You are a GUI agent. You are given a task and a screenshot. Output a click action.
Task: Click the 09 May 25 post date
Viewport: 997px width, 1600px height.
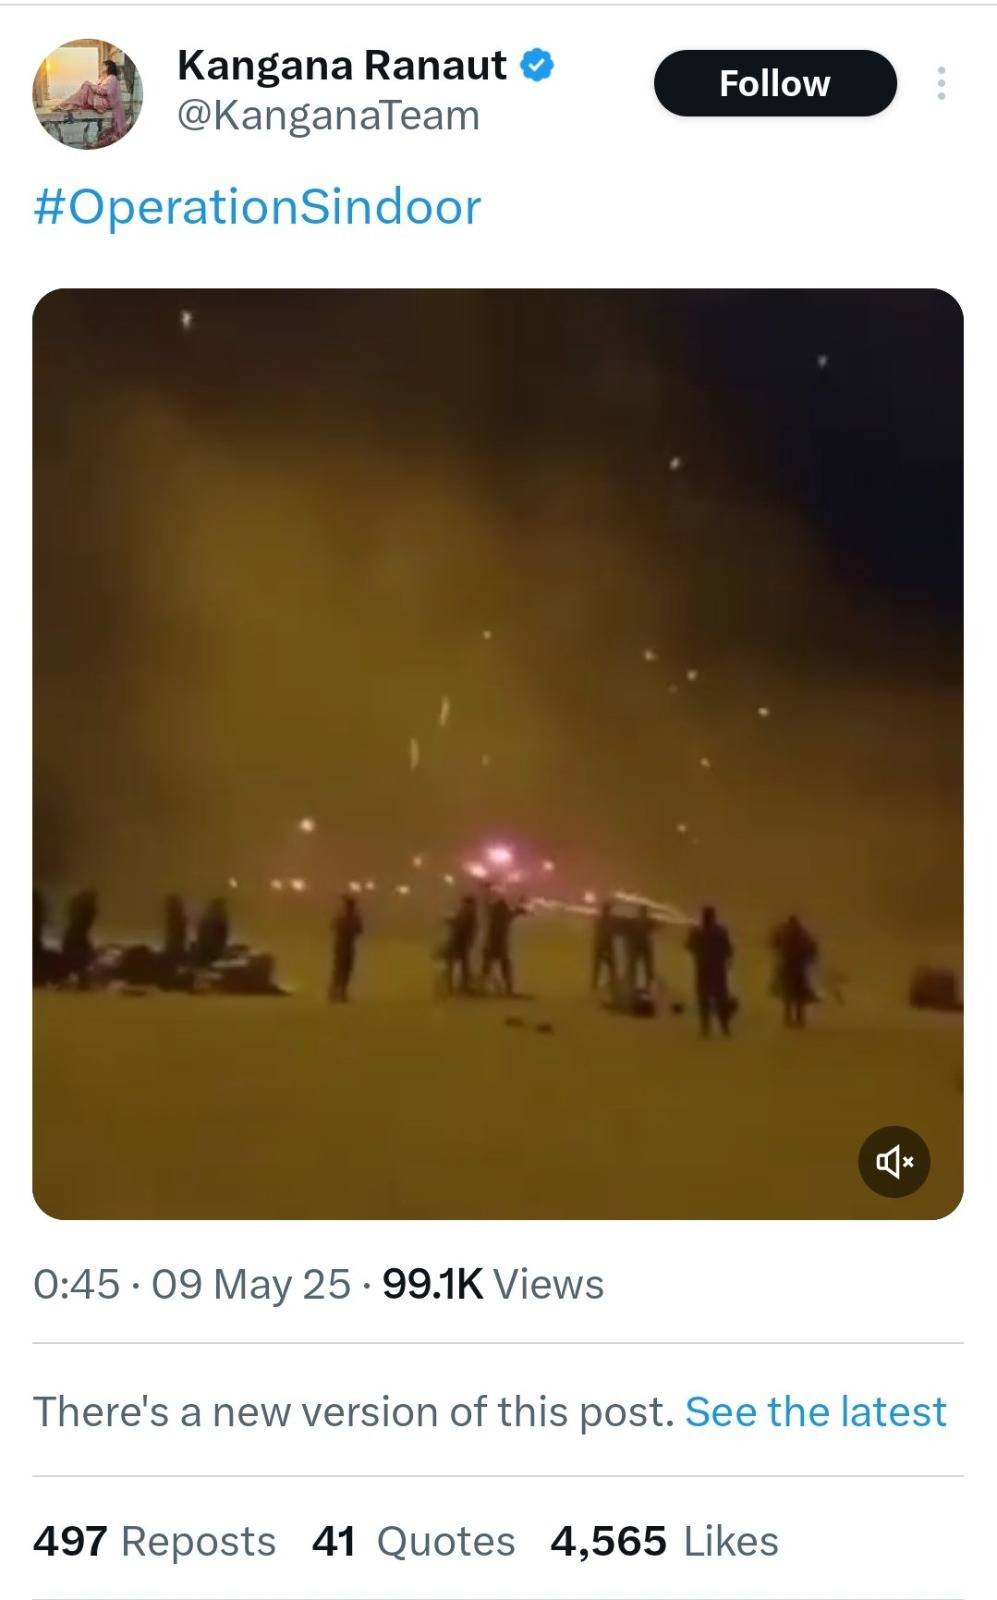click(251, 1284)
